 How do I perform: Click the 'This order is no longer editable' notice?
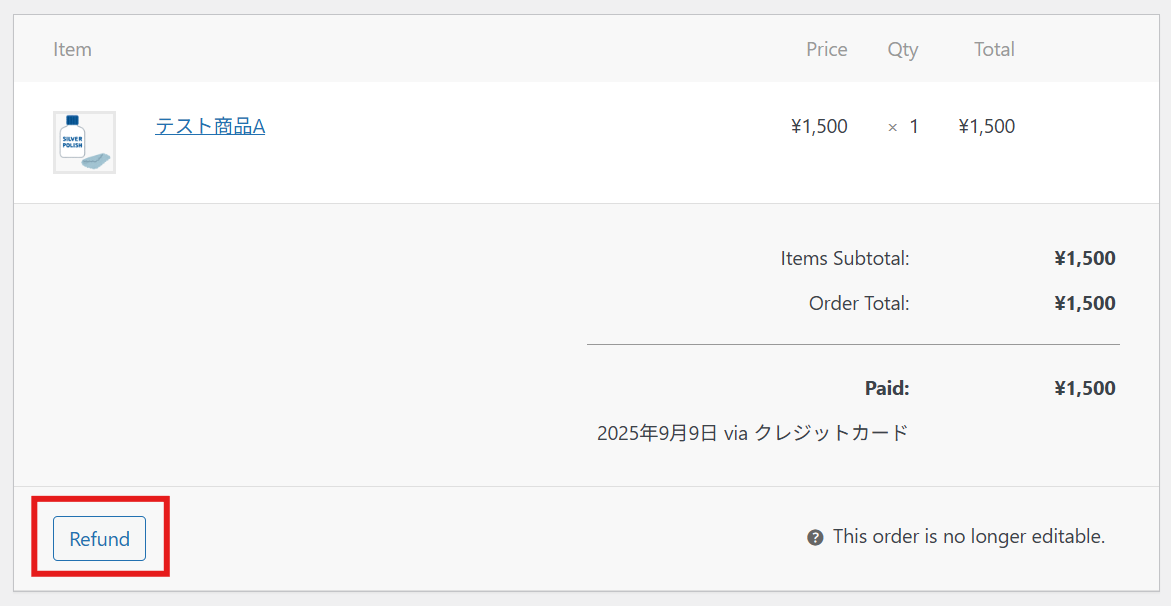(x=968, y=537)
